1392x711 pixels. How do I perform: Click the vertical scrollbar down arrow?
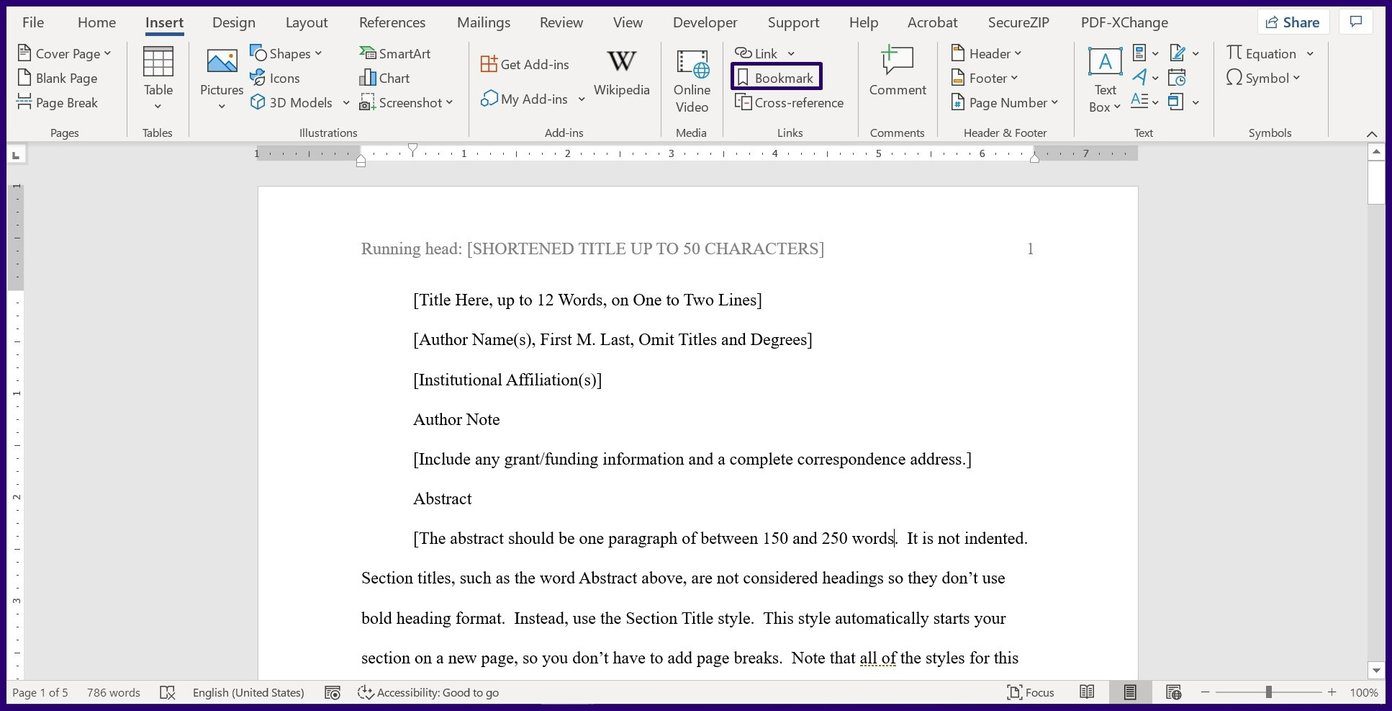pyautogui.click(x=1376, y=670)
